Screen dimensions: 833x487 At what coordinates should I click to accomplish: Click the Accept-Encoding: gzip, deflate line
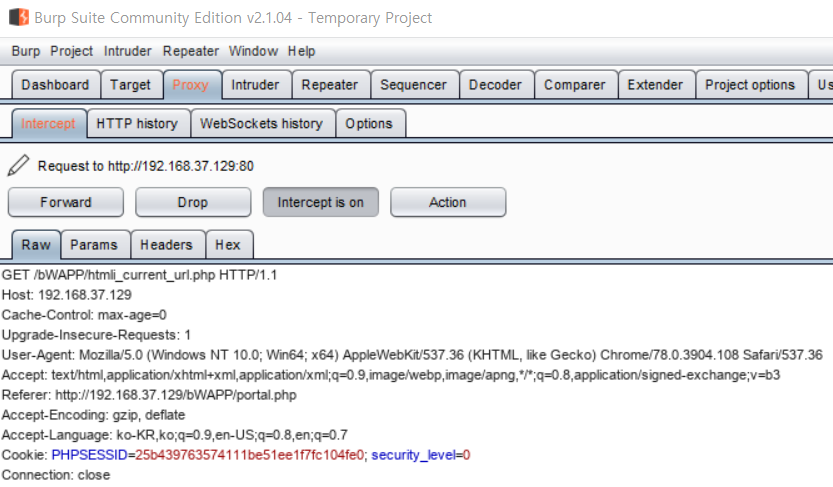pos(94,415)
